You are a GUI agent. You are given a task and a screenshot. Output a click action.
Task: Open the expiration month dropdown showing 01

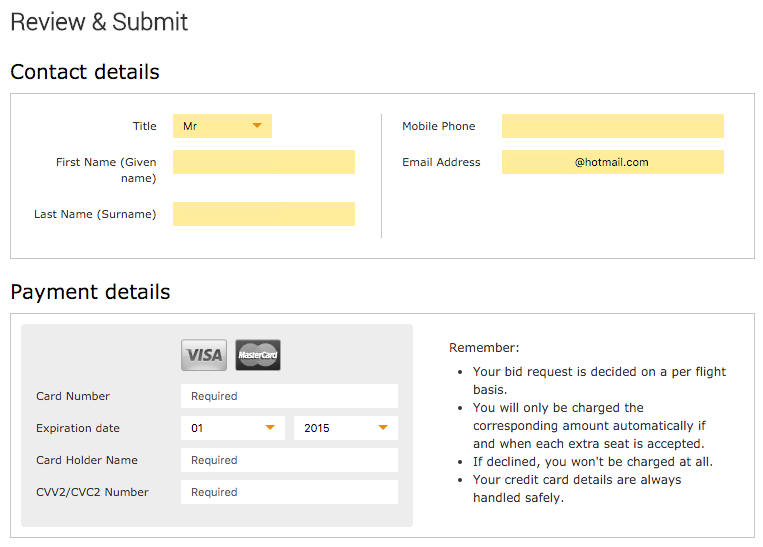point(233,428)
